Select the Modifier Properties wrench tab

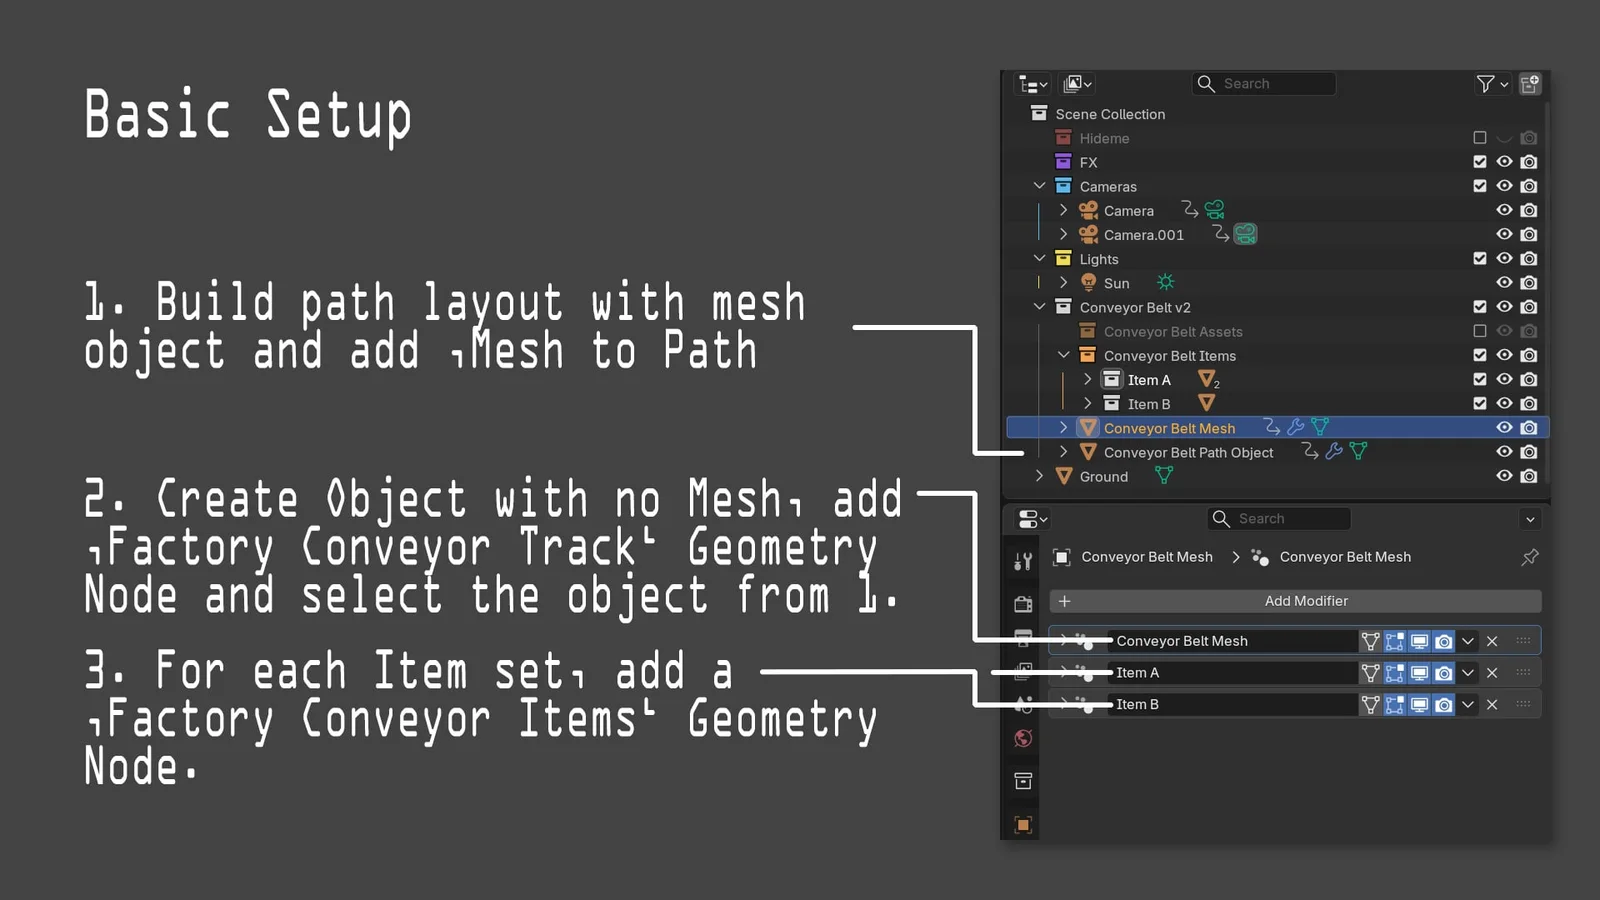pyautogui.click(x=1022, y=561)
